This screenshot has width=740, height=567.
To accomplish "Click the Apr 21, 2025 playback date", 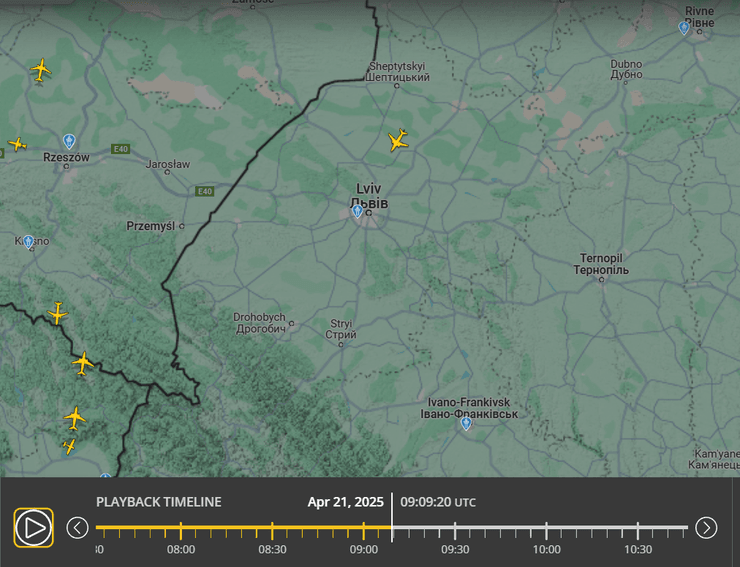I will point(345,502).
